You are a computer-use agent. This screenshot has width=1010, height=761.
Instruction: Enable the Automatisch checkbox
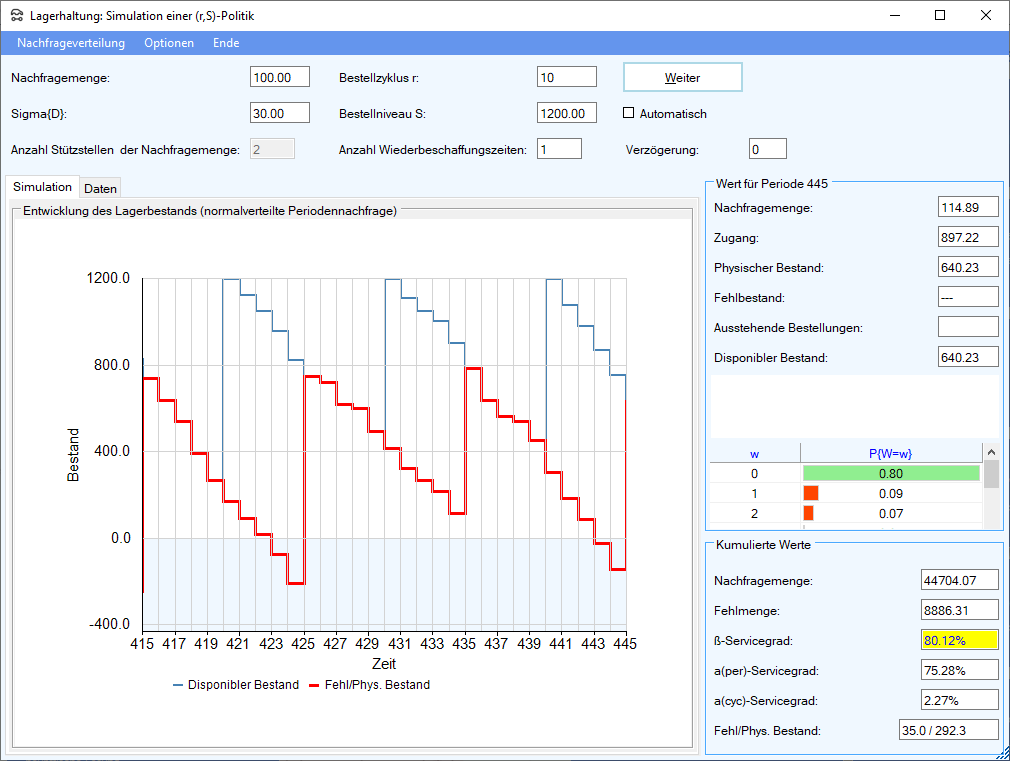click(x=630, y=113)
